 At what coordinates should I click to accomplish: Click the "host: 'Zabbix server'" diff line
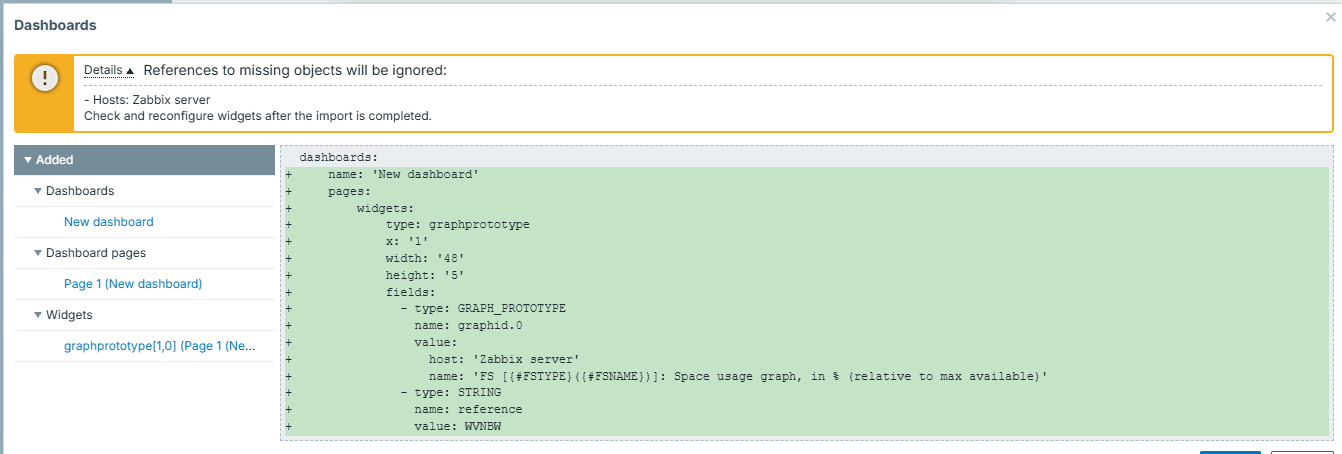click(504, 359)
